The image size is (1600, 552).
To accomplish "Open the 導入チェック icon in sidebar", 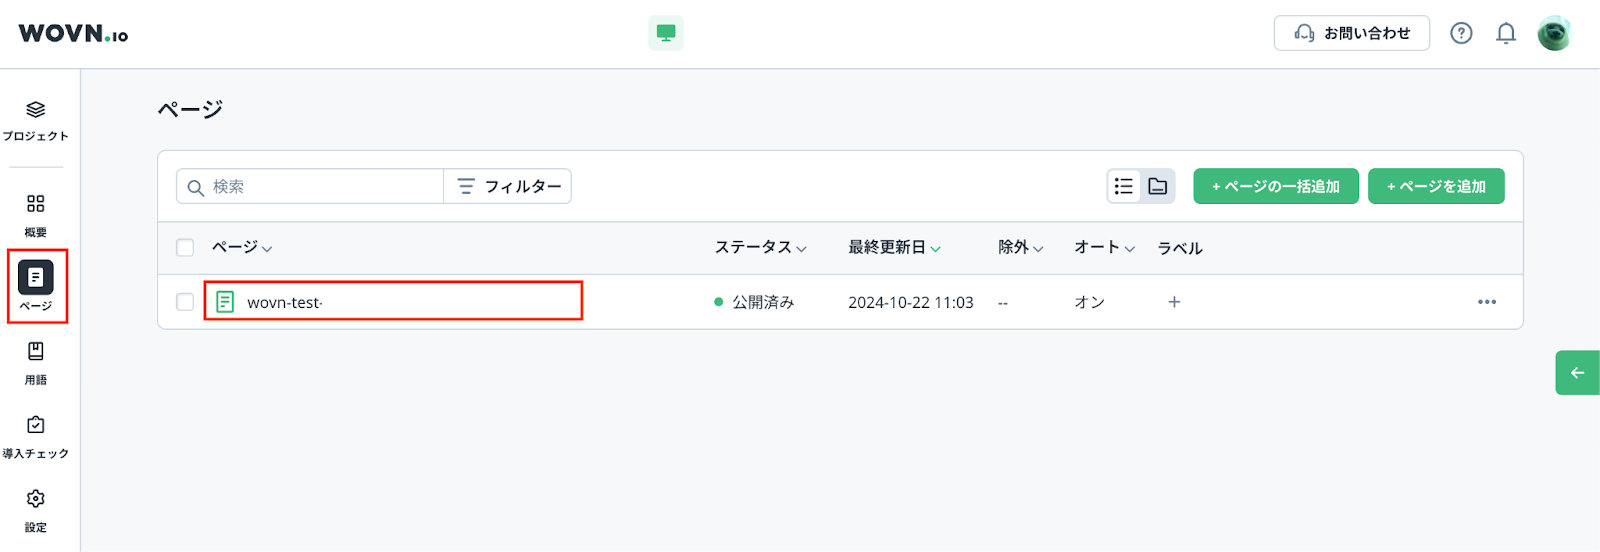I will (35, 427).
